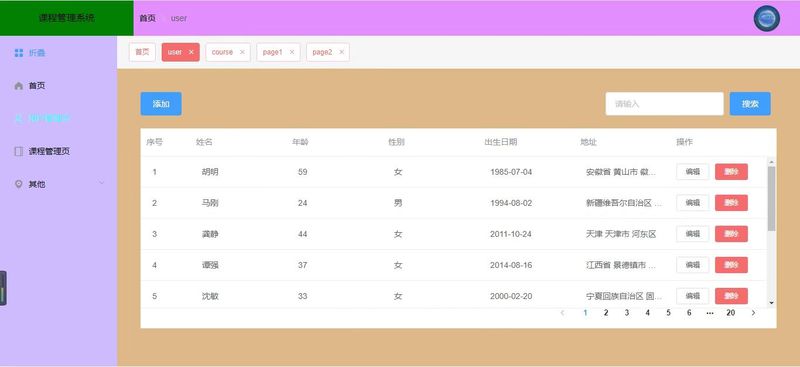
Task: Edit the row for 马刚
Action: pos(693,203)
